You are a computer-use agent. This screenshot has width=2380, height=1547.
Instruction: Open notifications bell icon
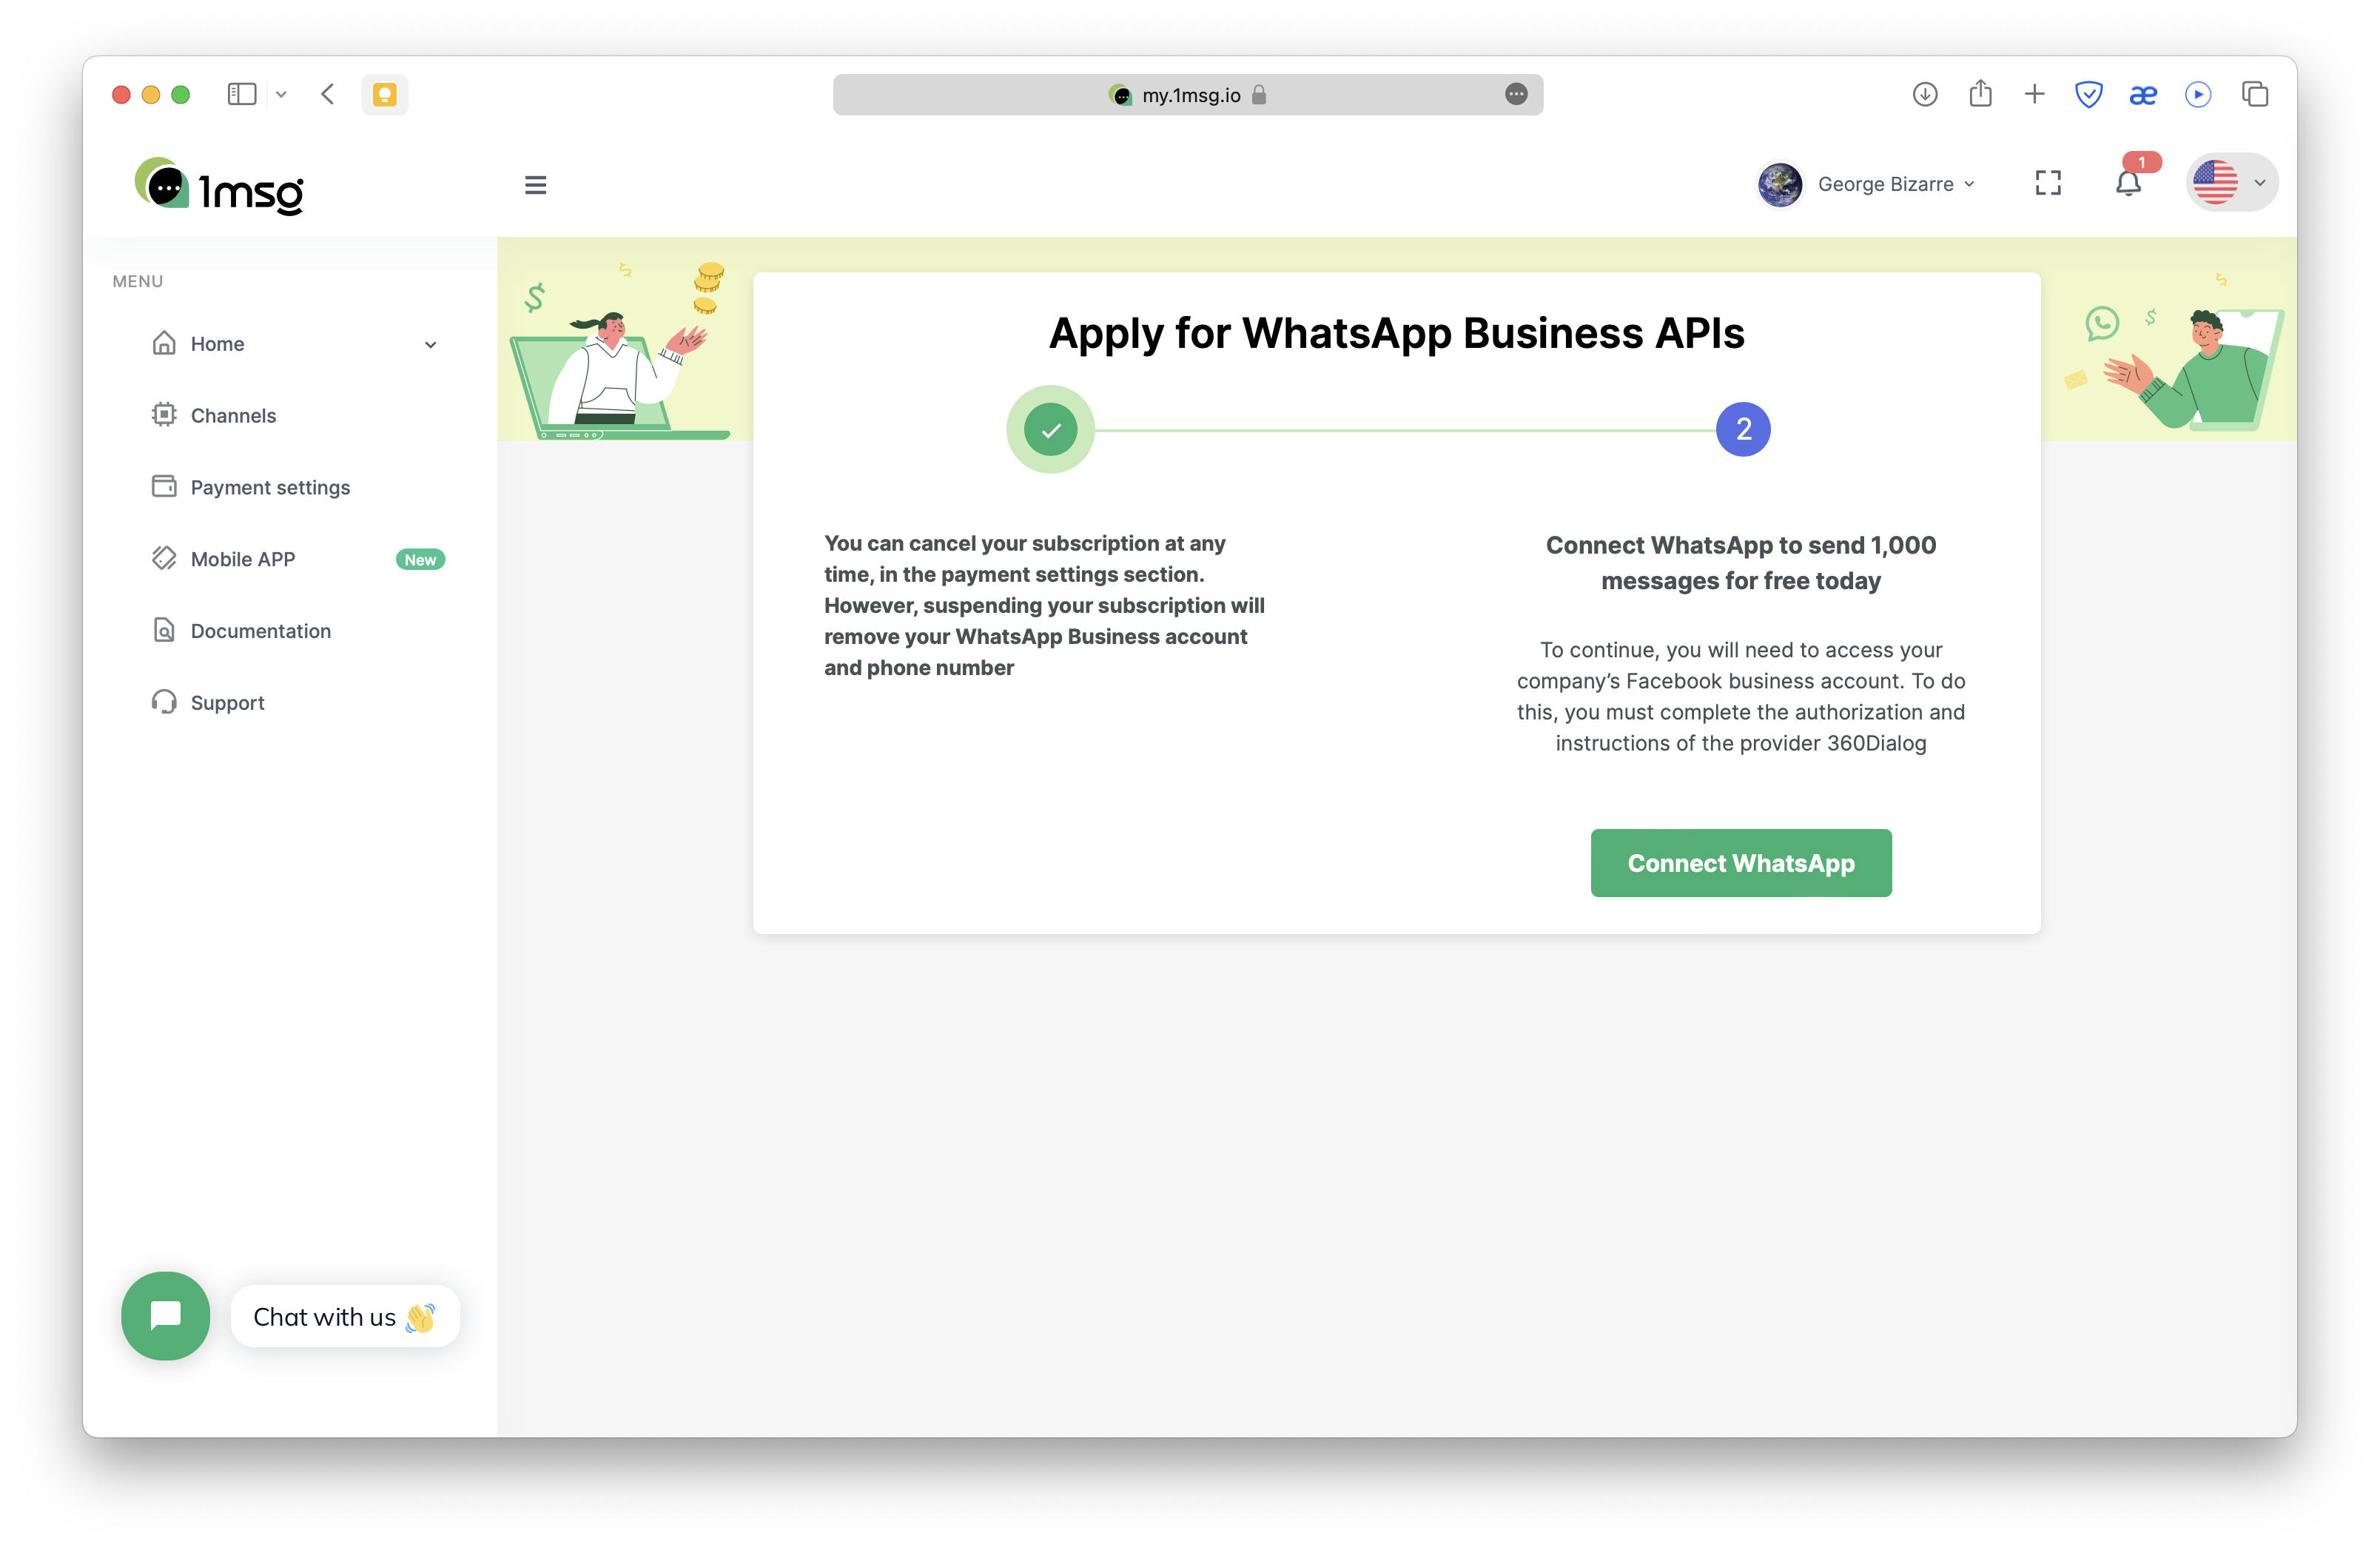click(x=2128, y=184)
